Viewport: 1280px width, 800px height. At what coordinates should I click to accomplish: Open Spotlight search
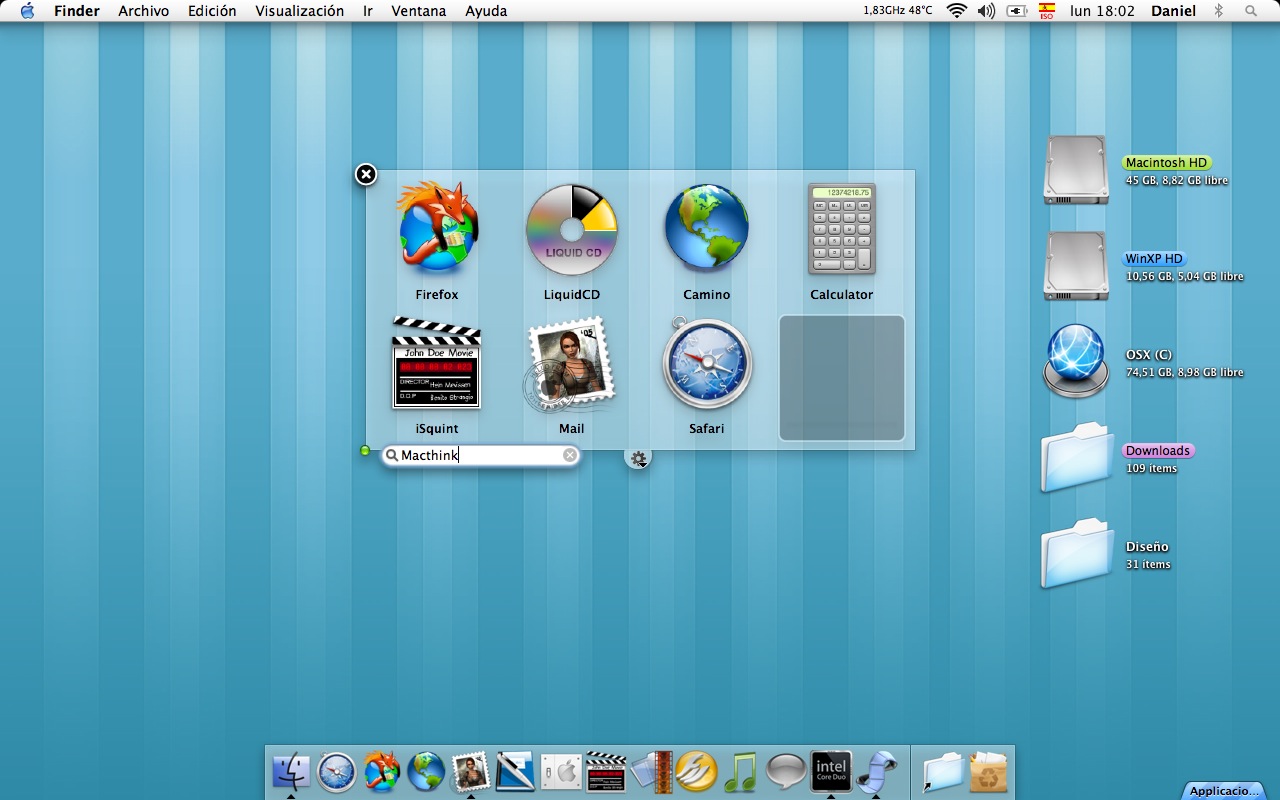(1251, 11)
